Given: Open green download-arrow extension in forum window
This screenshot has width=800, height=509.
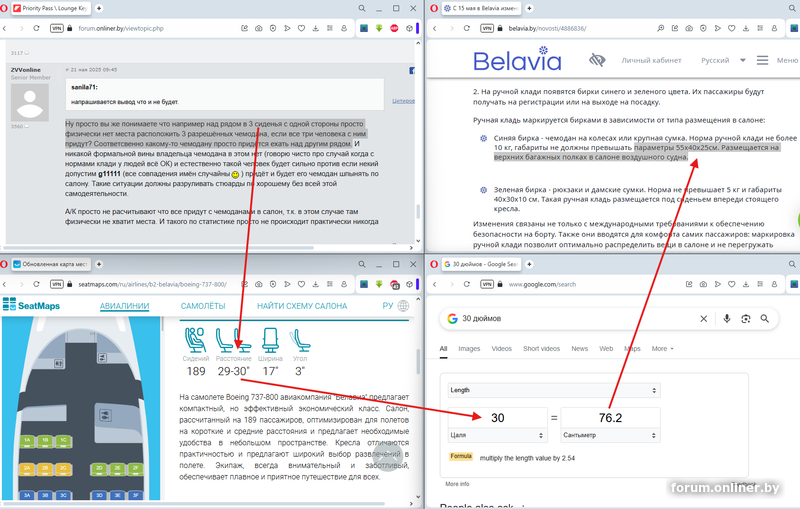Looking at the screenshot, I should pos(379,29).
